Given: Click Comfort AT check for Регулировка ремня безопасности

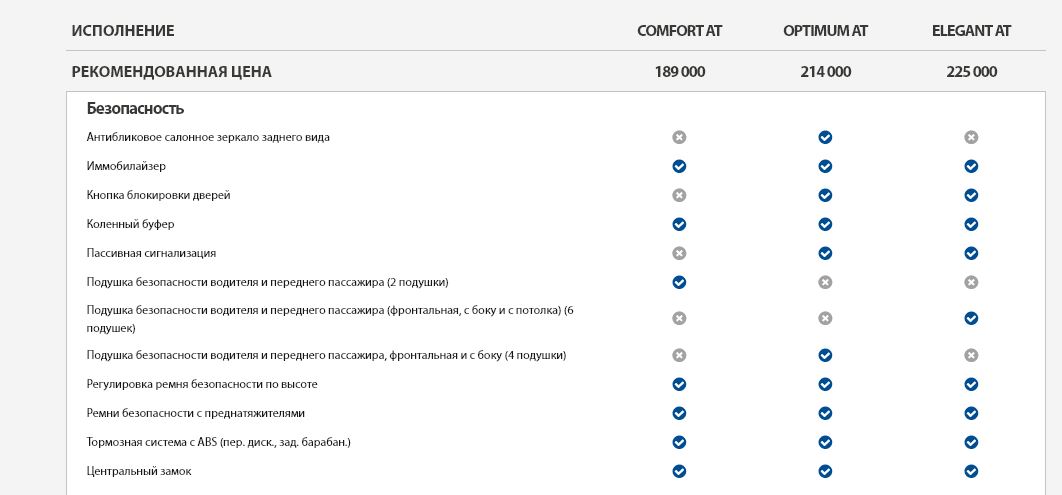Looking at the screenshot, I should tap(679, 384).
